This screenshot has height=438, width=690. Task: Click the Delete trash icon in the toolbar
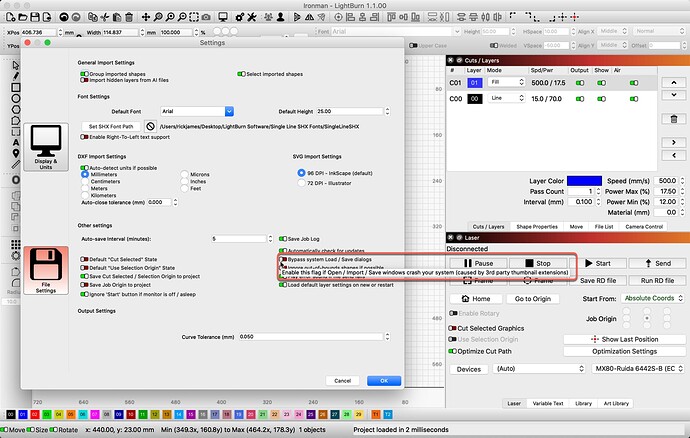(x=129, y=17)
